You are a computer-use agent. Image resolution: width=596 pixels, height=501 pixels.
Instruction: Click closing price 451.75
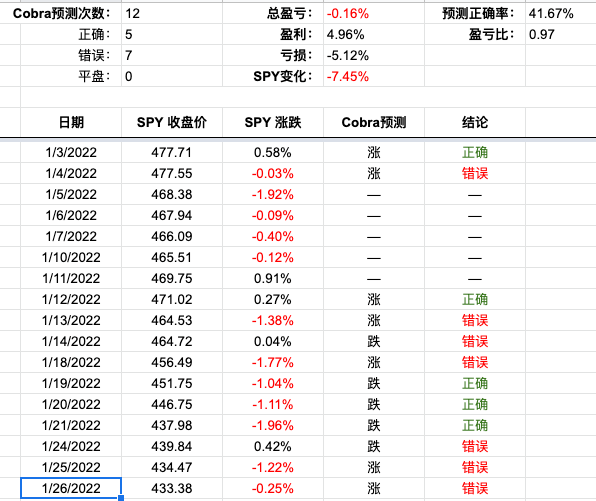coord(172,383)
